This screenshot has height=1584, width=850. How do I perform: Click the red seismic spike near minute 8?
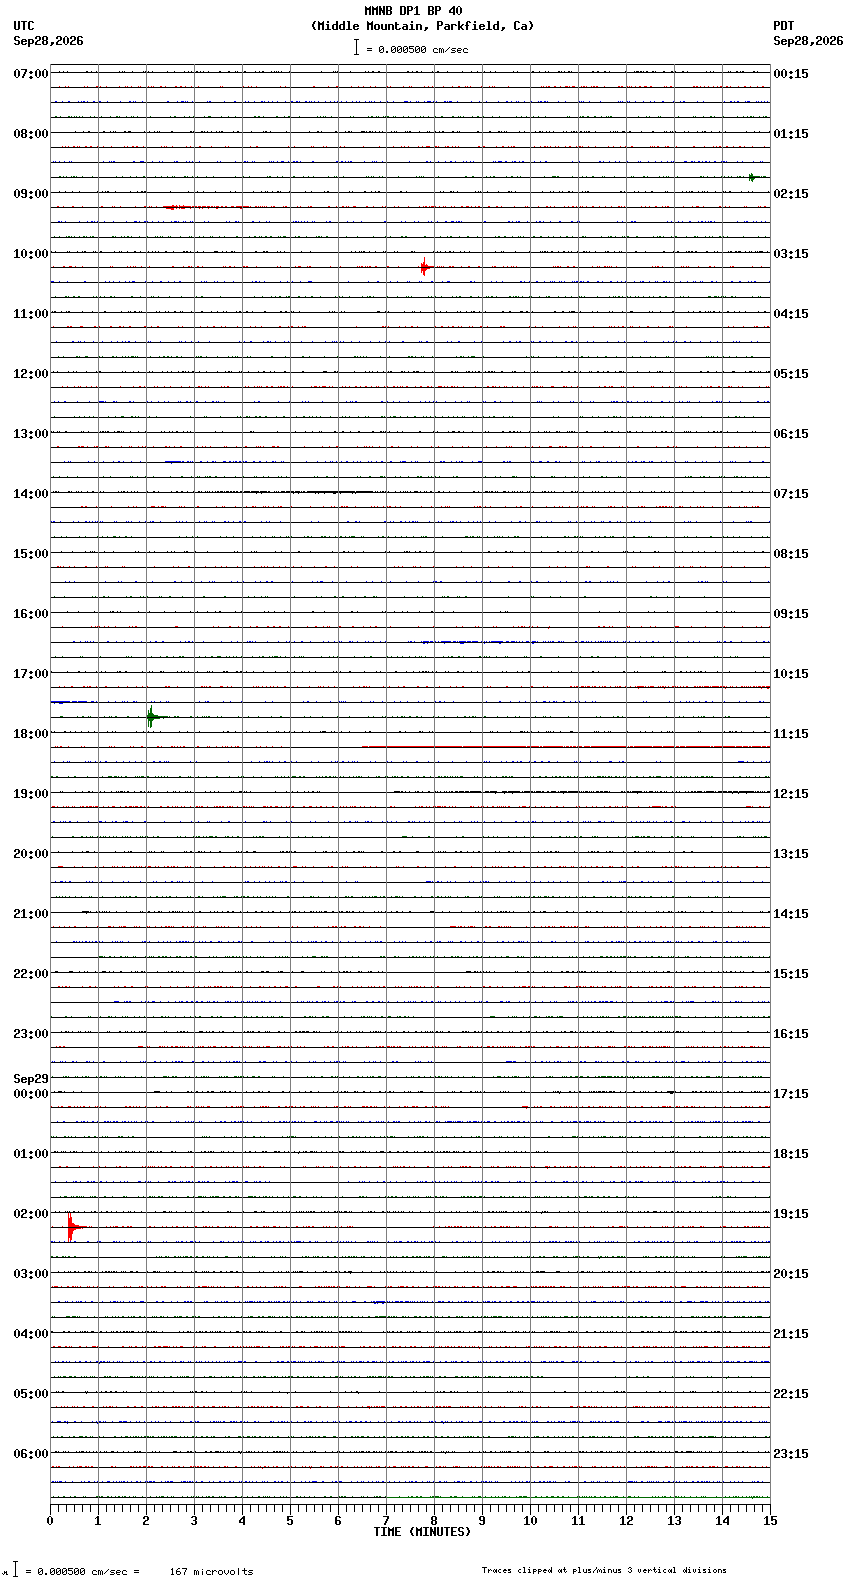[x=425, y=267]
